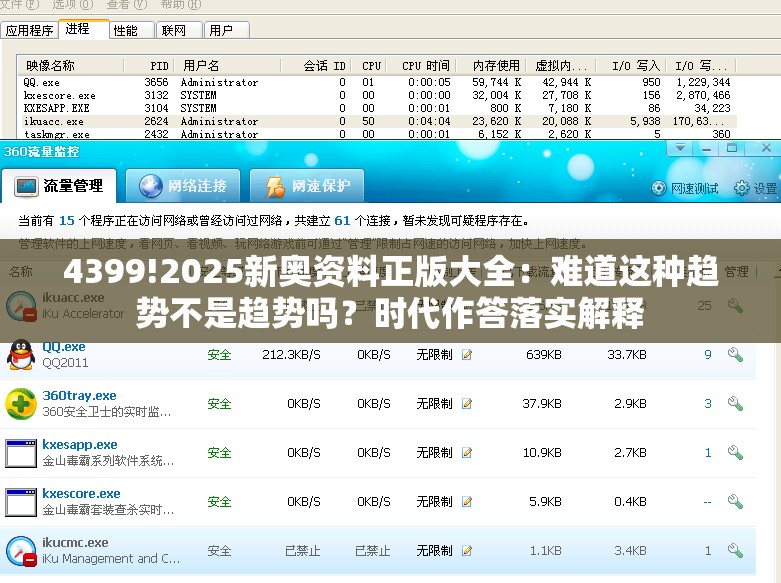Open the wrench manage icon for QQ.exe
781x583 pixels.
(735, 355)
